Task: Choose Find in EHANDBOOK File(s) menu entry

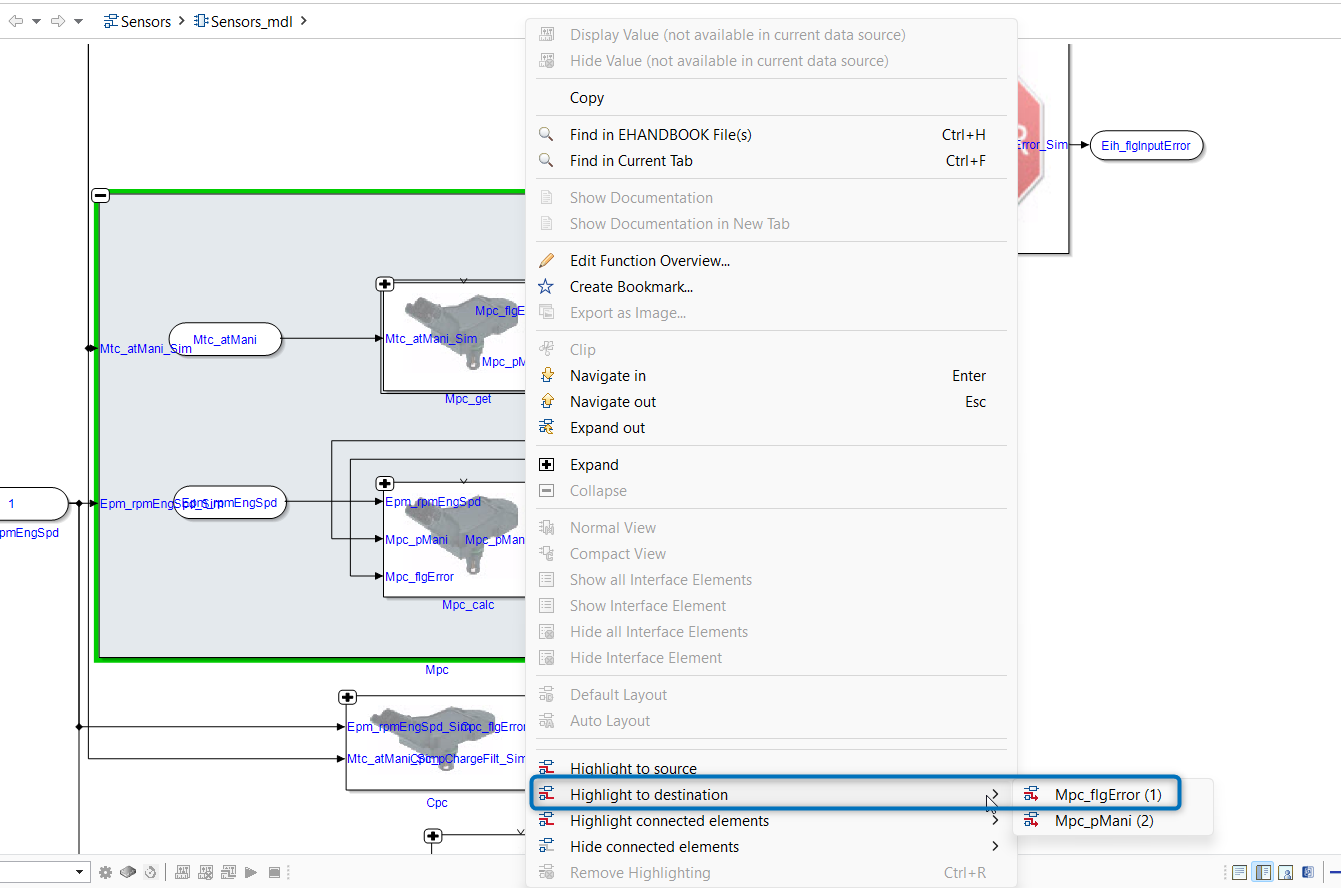Action: [x=660, y=135]
